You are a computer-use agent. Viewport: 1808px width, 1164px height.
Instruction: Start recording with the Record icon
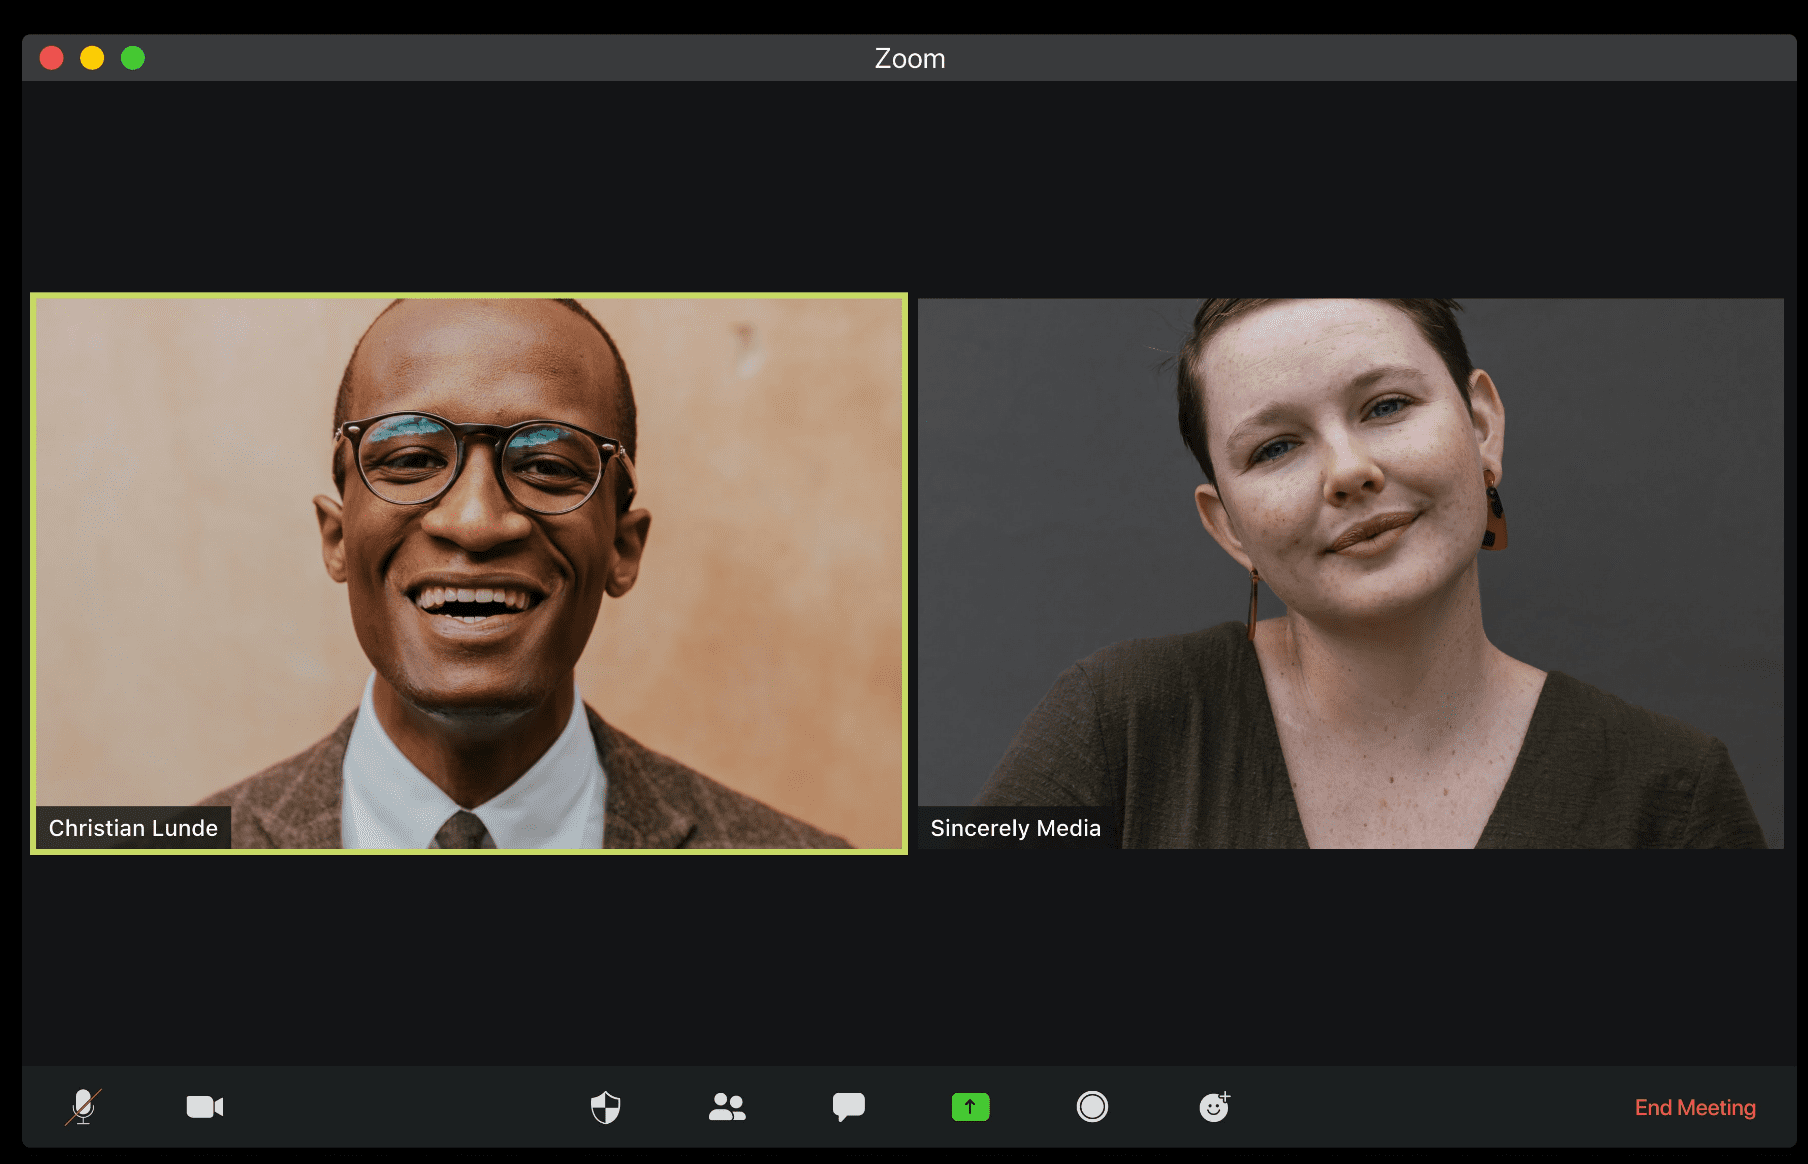pyautogui.click(x=1092, y=1107)
